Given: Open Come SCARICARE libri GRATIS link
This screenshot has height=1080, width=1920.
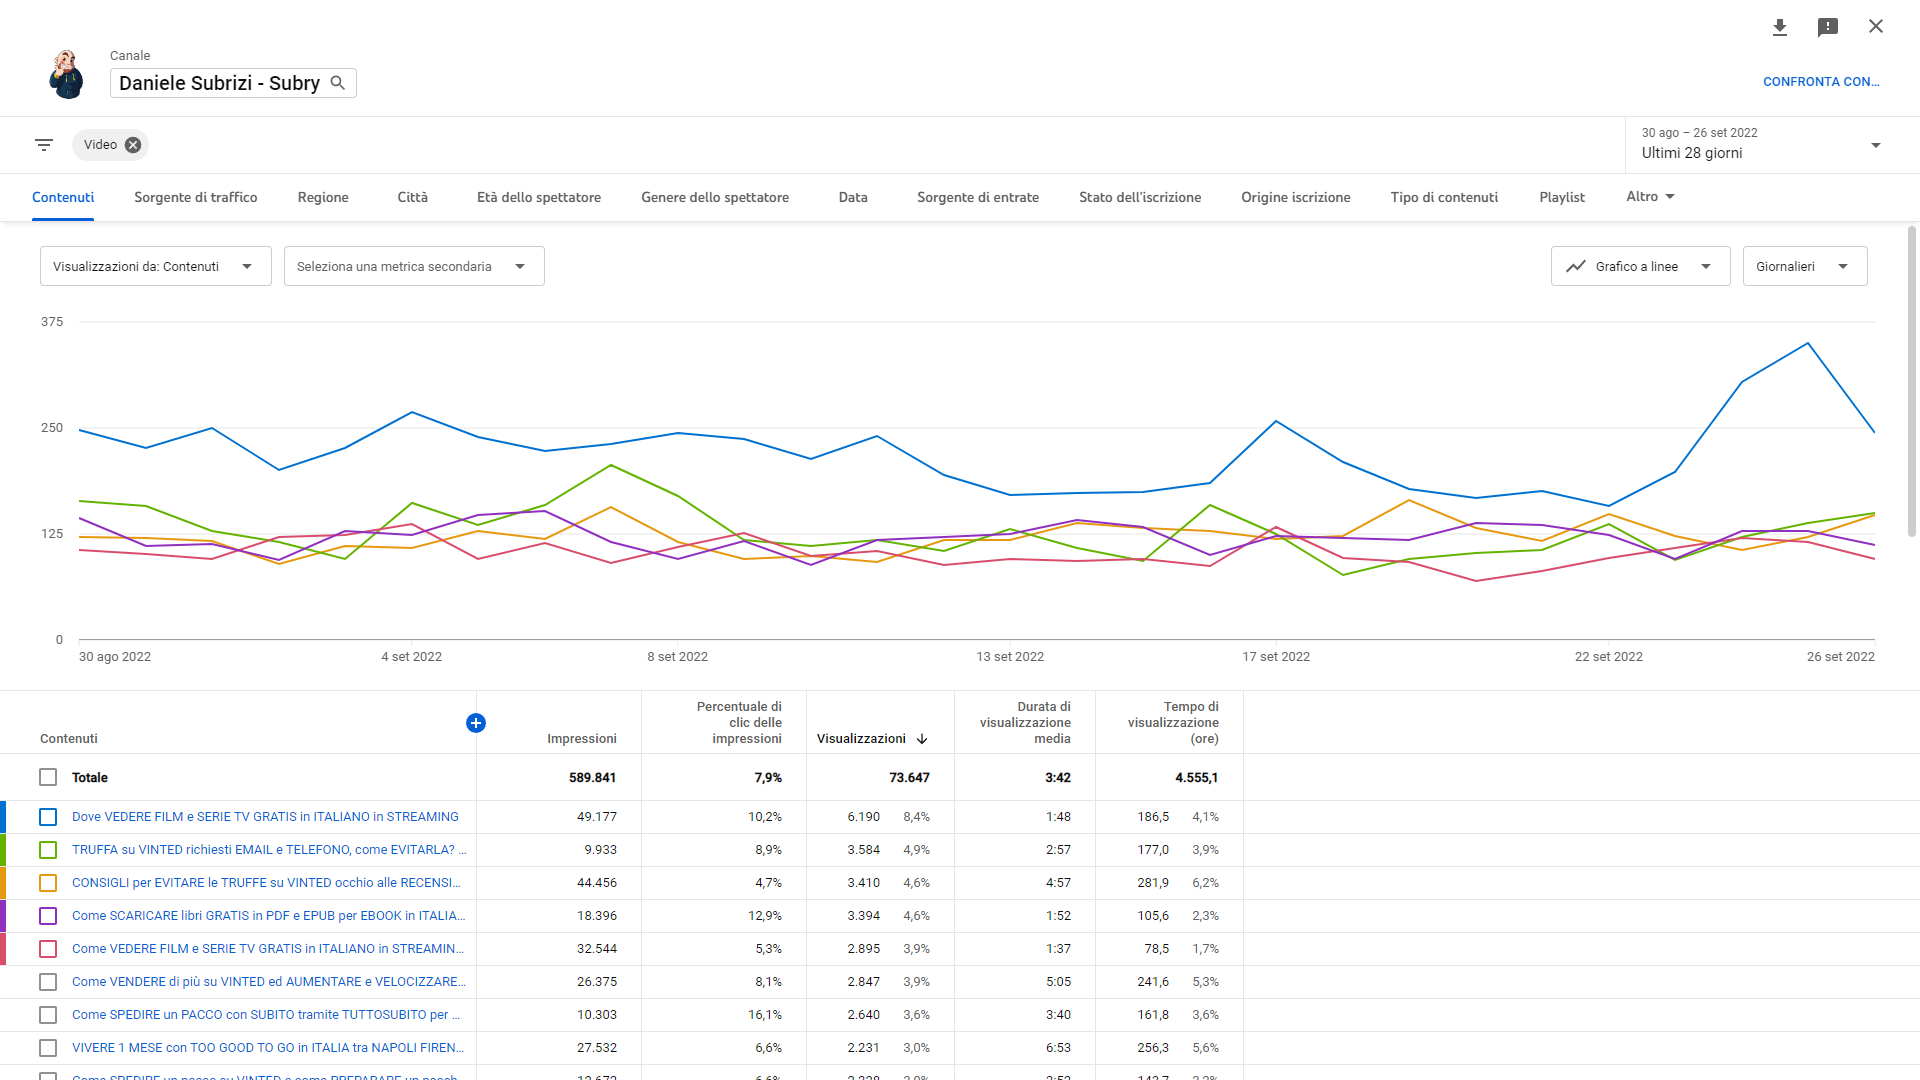Looking at the screenshot, I should 268,916.
